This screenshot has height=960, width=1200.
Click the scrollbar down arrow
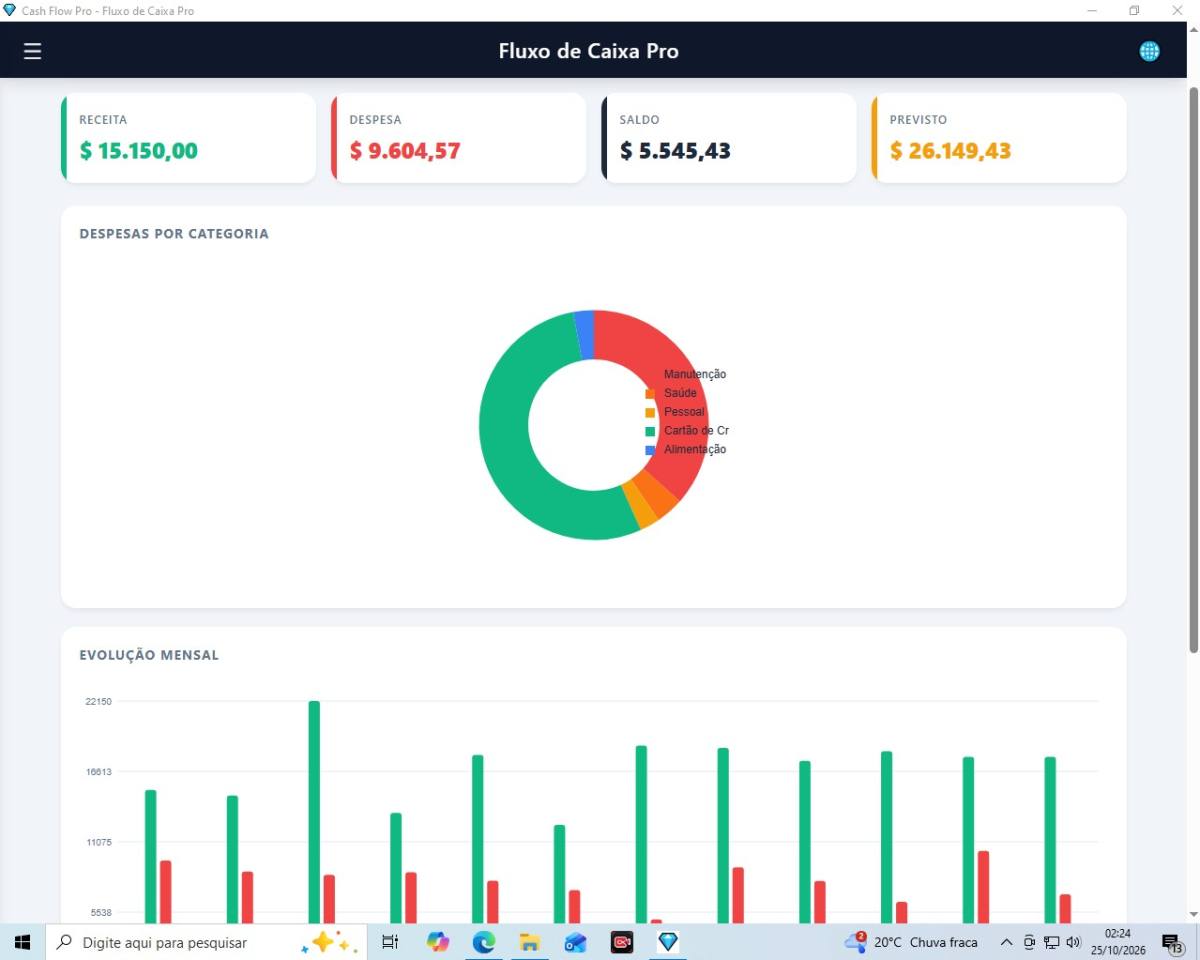[1193, 914]
